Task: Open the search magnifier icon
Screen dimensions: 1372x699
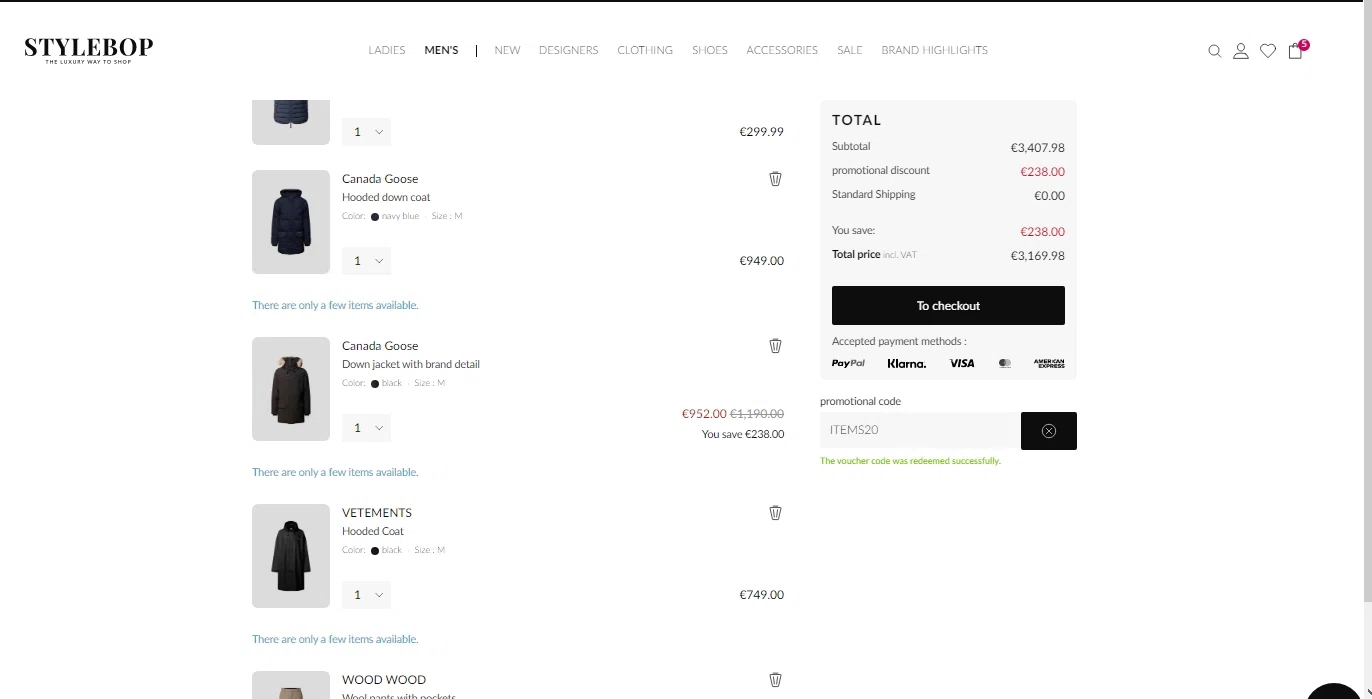Action: pos(1215,51)
